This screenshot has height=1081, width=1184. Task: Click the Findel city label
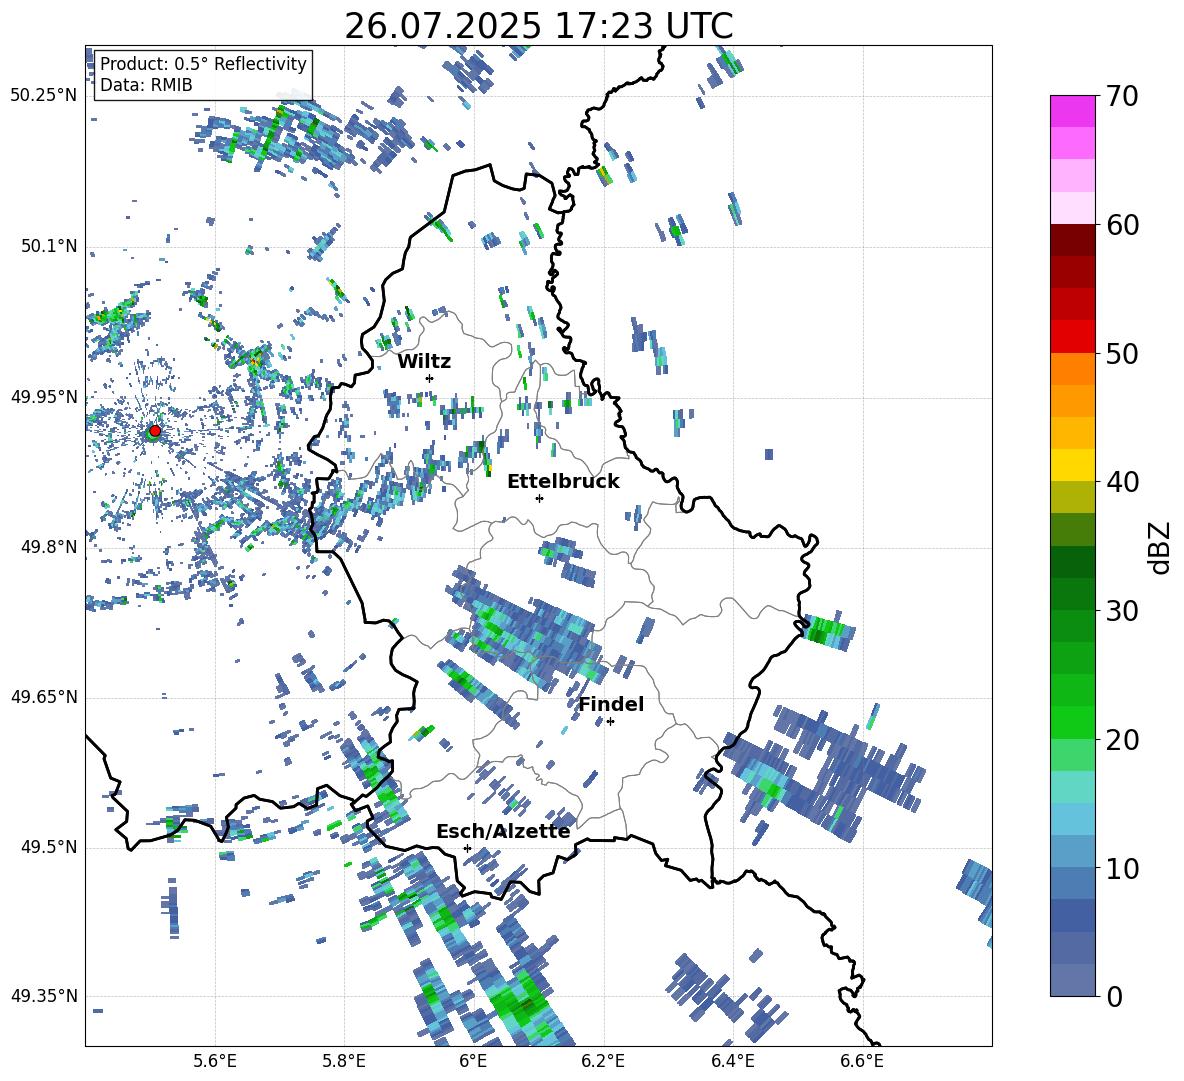coord(611,704)
